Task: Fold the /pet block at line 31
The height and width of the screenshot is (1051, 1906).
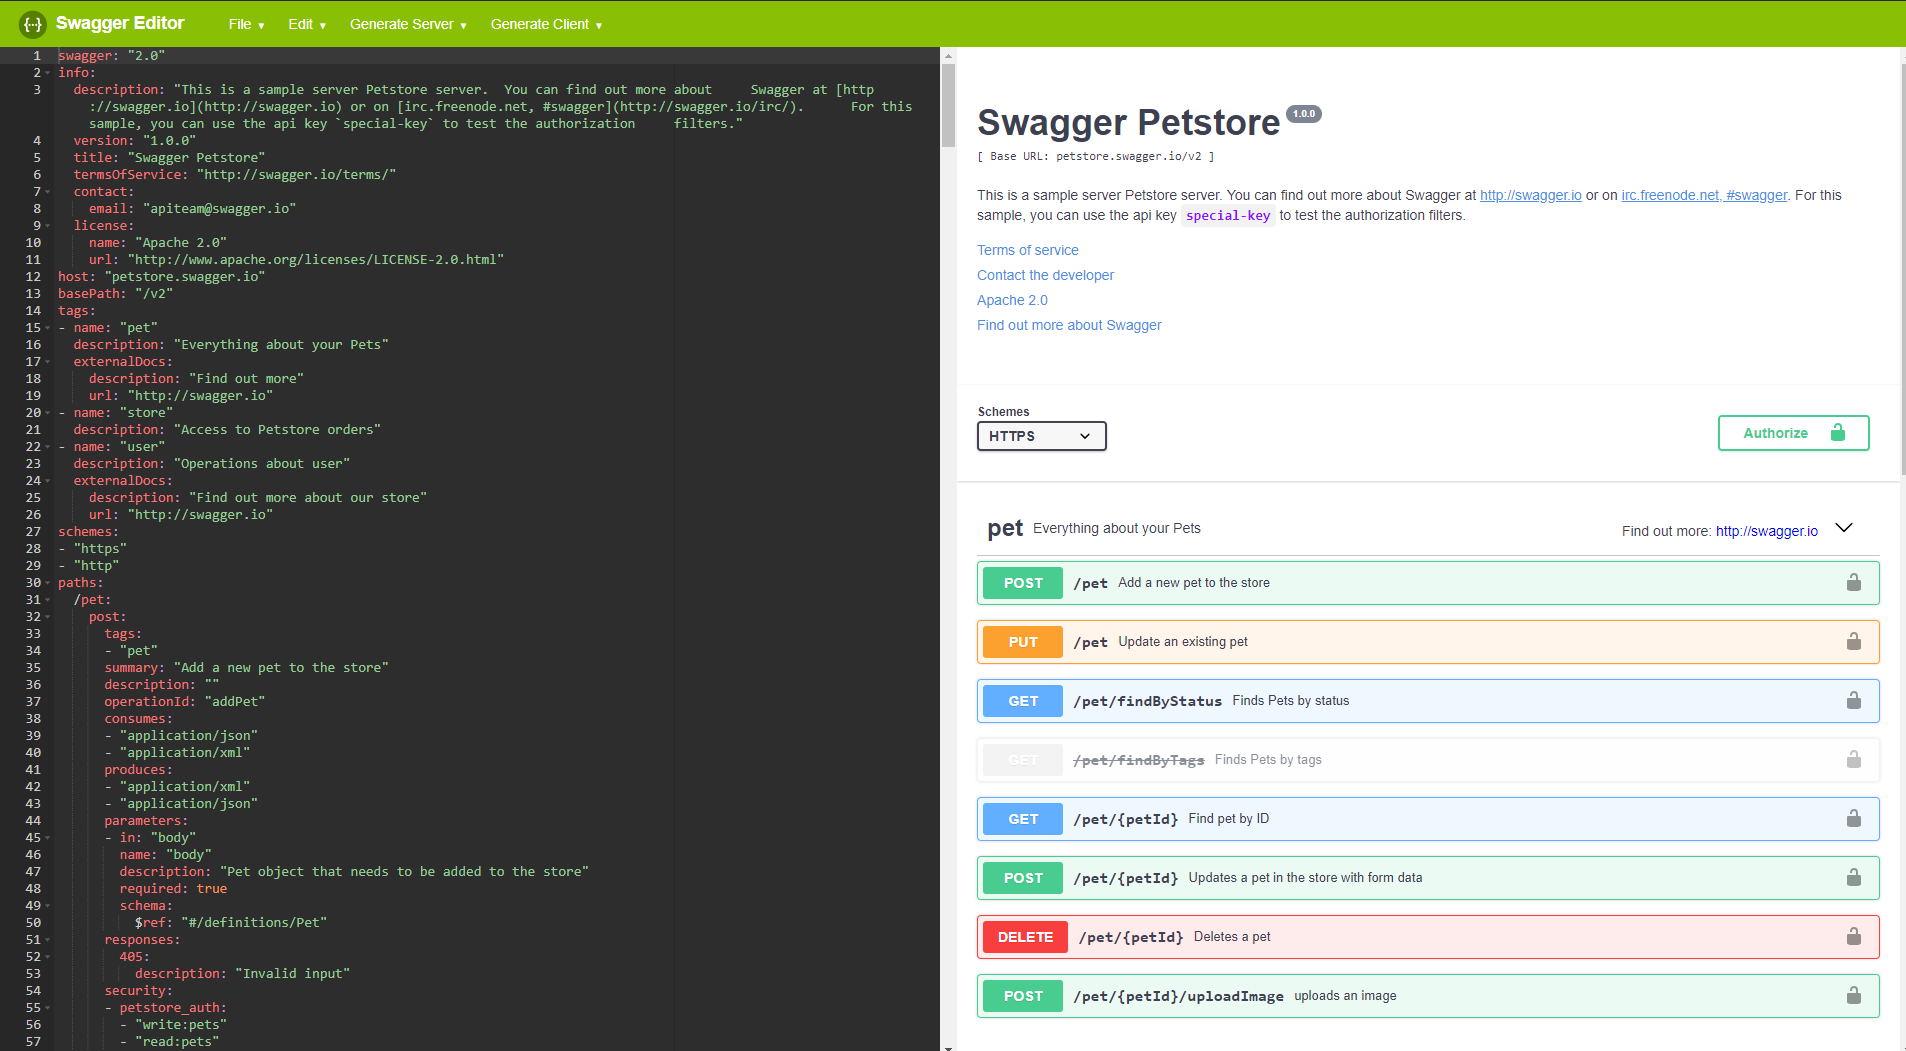Action: [x=47, y=600]
